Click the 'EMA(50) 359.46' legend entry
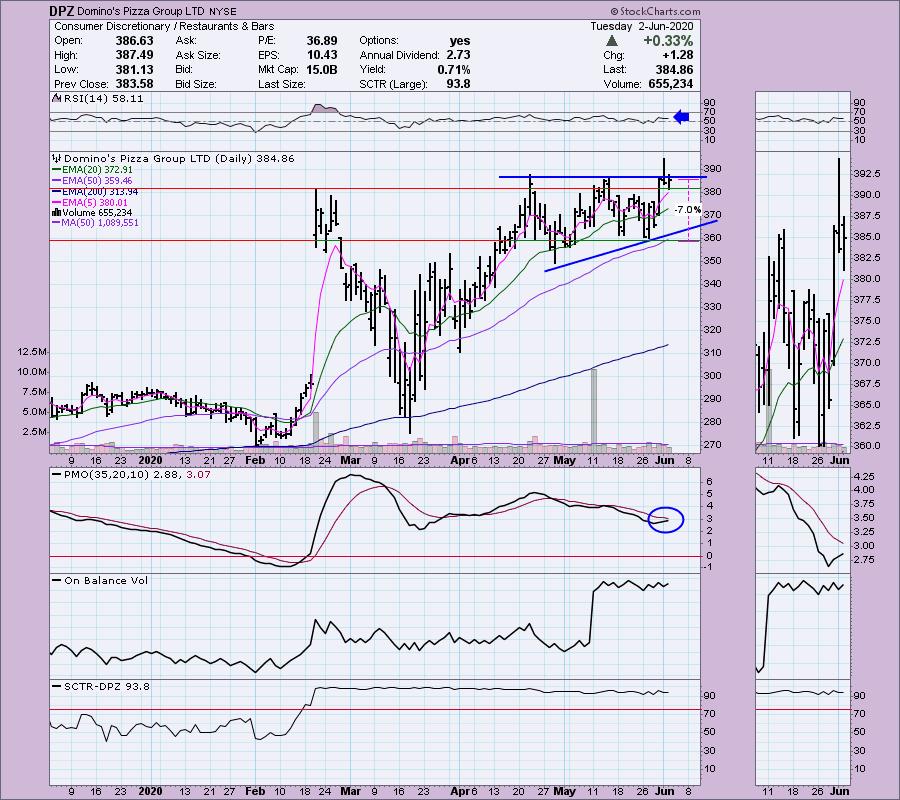The width and height of the screenshot is (900, 800). (97, 181)
